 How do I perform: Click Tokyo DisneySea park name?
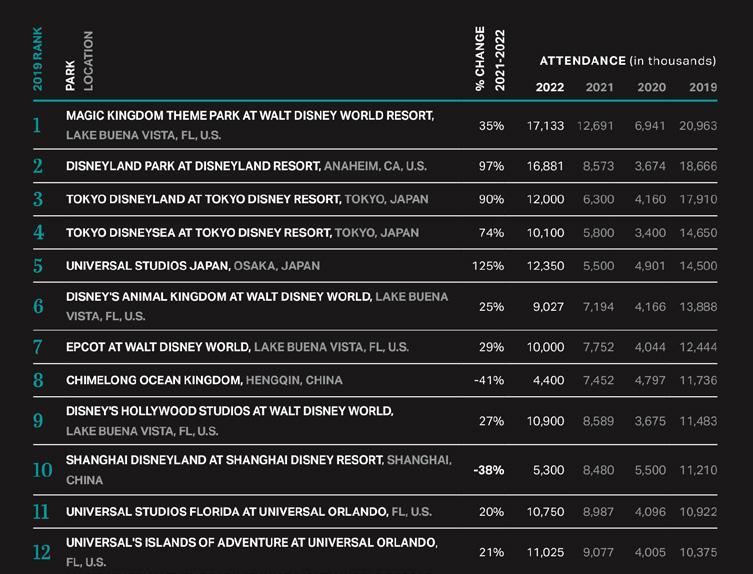[198, 232]
